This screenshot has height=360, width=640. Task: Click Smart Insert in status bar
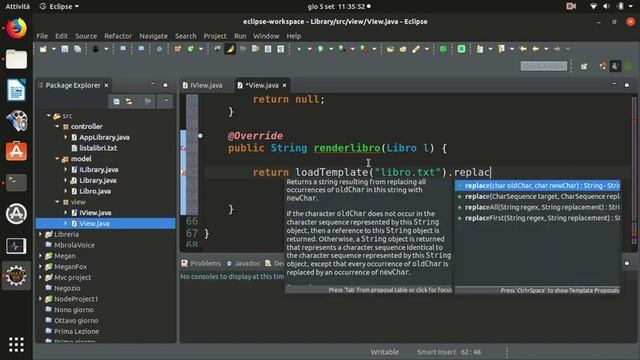pos(436,352)
